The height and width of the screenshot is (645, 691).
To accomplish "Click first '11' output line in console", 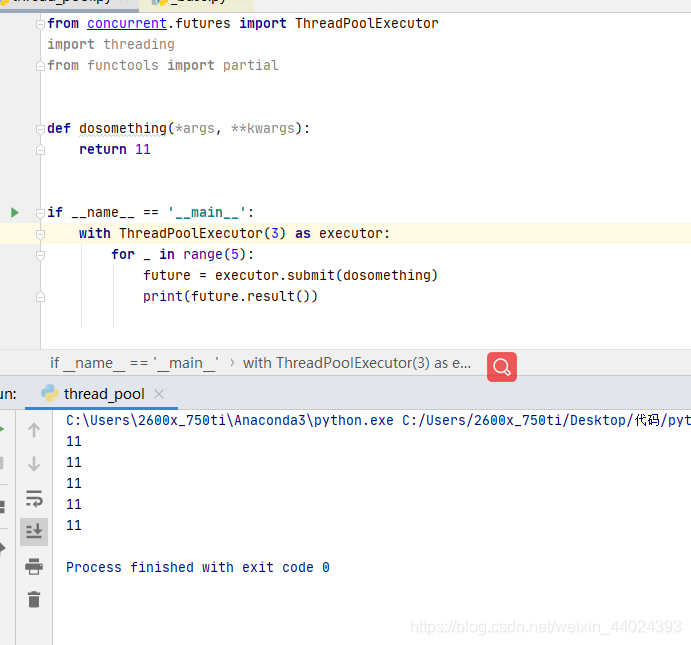I will coord(74,441).
